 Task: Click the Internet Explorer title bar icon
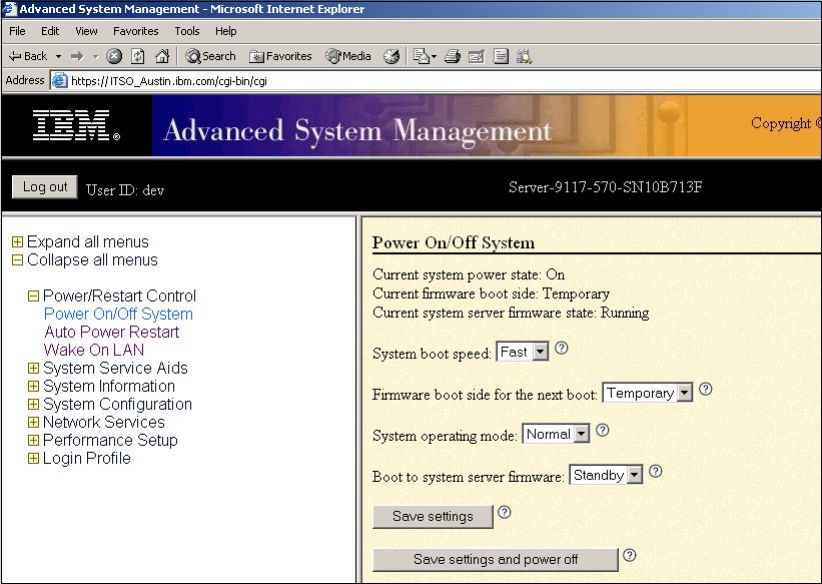[x=10, y=9]
